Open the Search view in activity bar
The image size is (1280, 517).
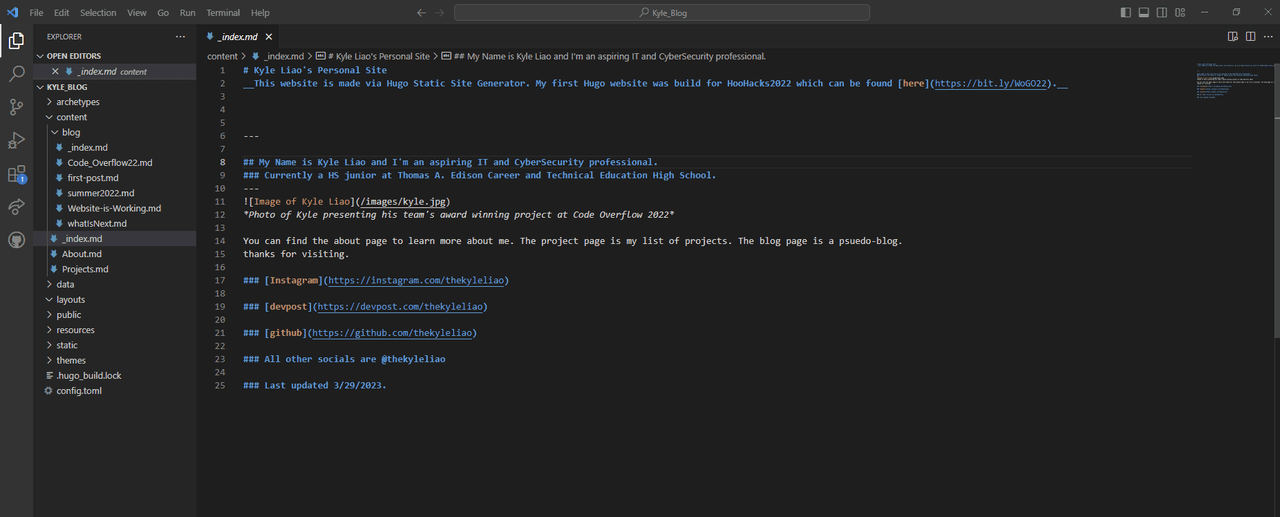pos(16,74)
